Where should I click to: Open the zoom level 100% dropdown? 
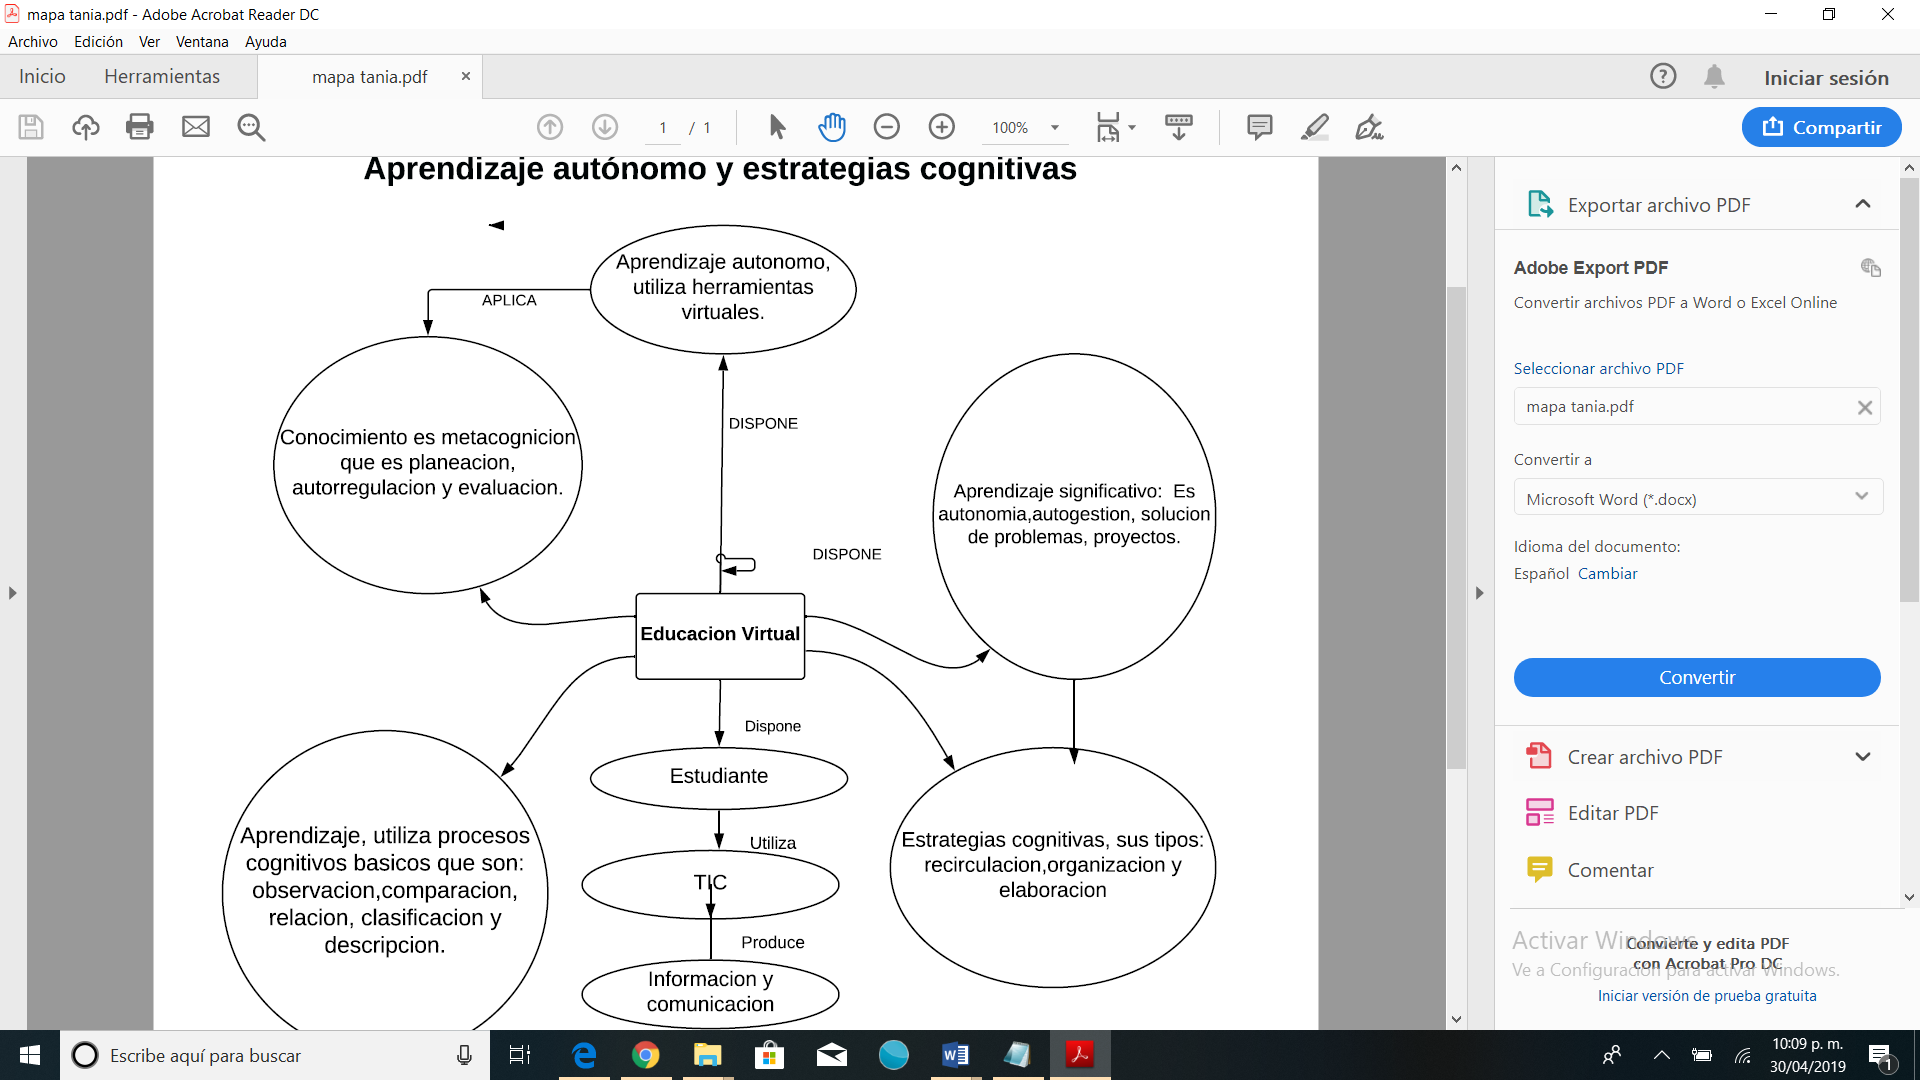(x=1054, y=128)
